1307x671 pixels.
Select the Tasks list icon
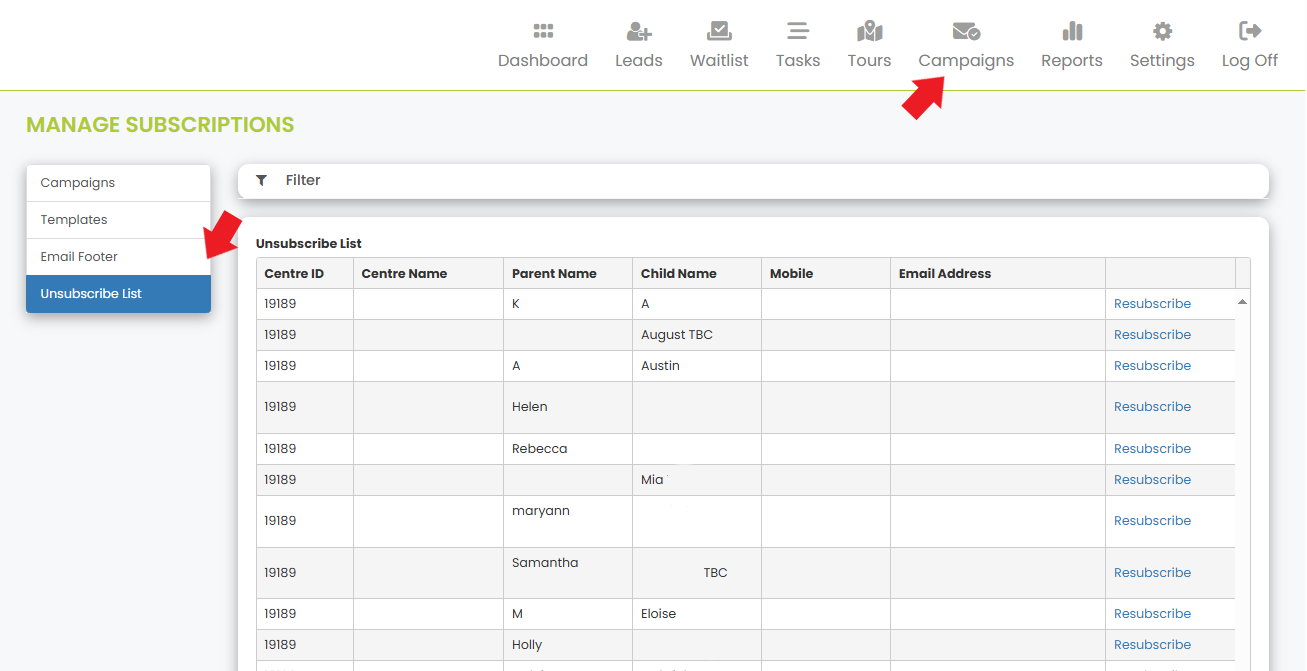coord(797,31)
